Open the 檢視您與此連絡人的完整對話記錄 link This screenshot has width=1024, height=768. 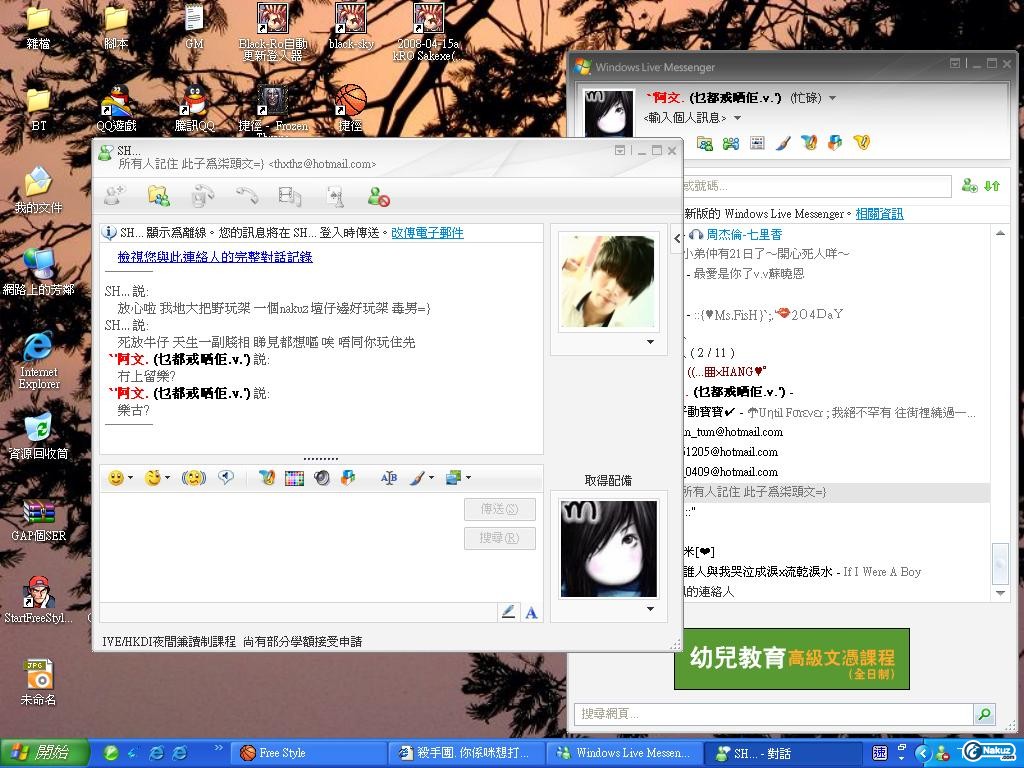click(215, 257)
